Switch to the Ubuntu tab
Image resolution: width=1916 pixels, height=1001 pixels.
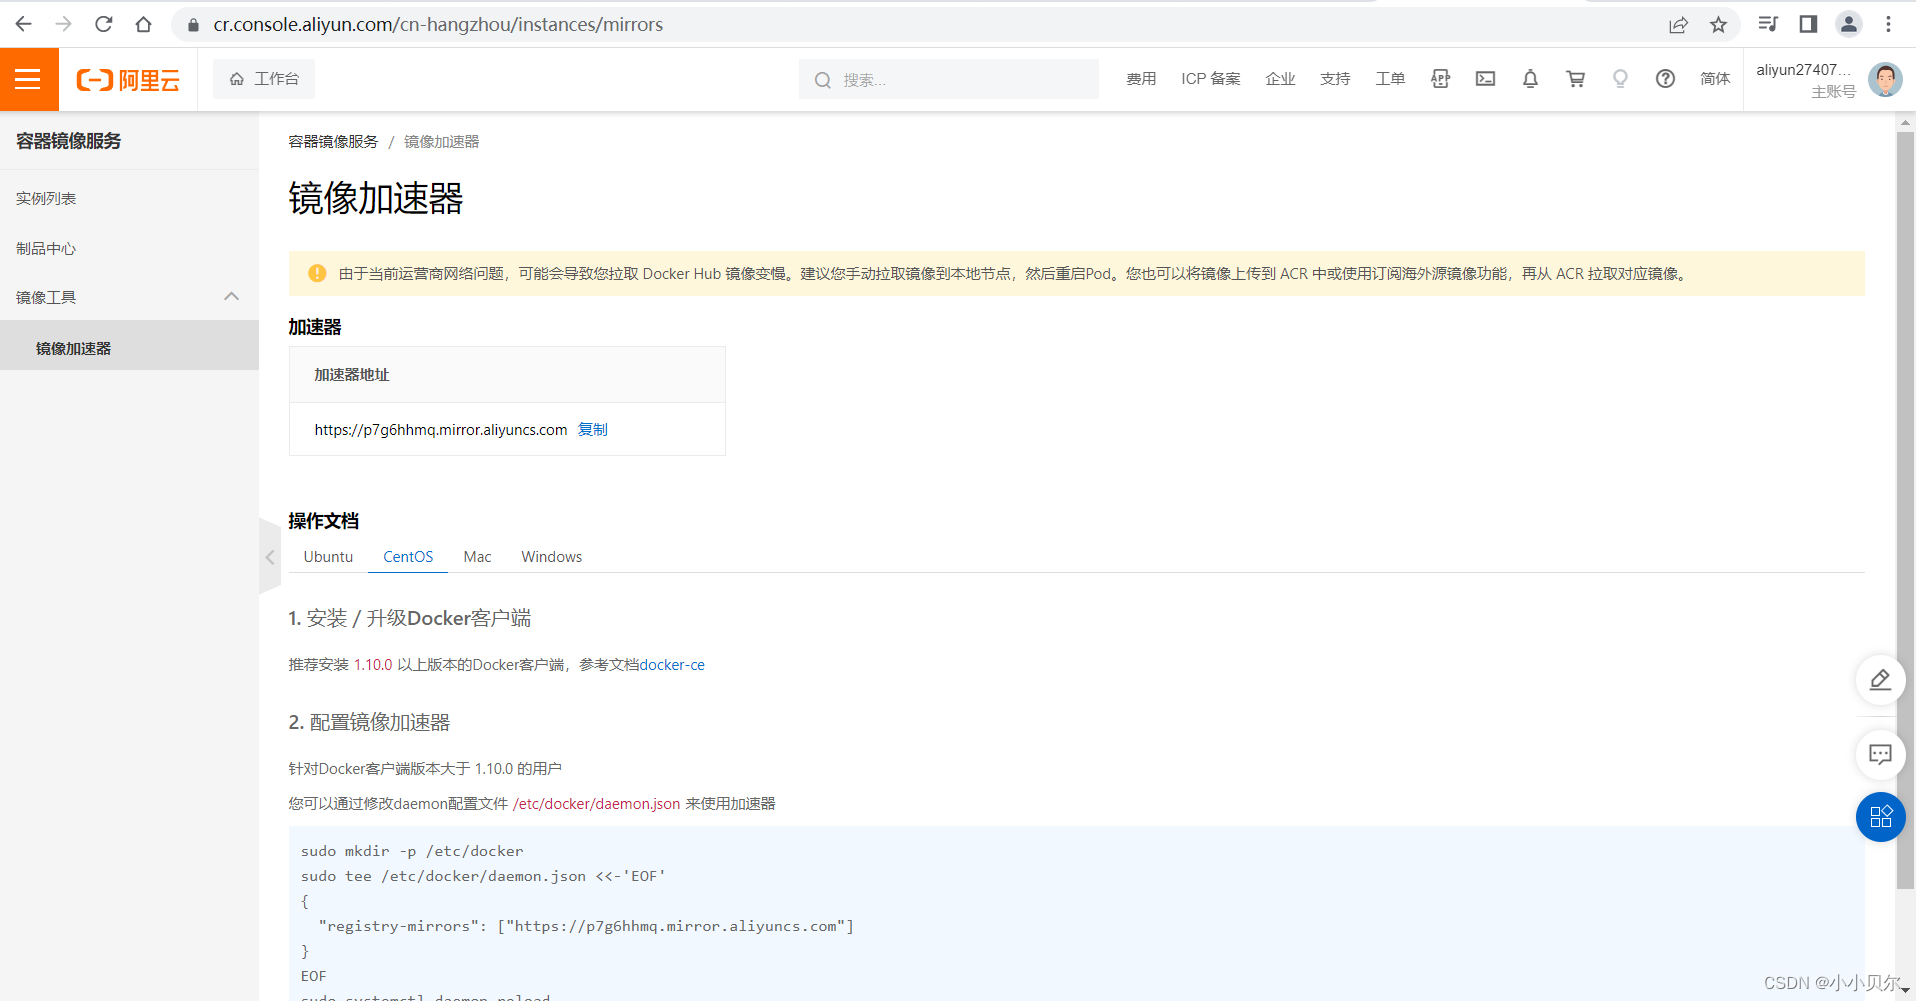[328, 557]
